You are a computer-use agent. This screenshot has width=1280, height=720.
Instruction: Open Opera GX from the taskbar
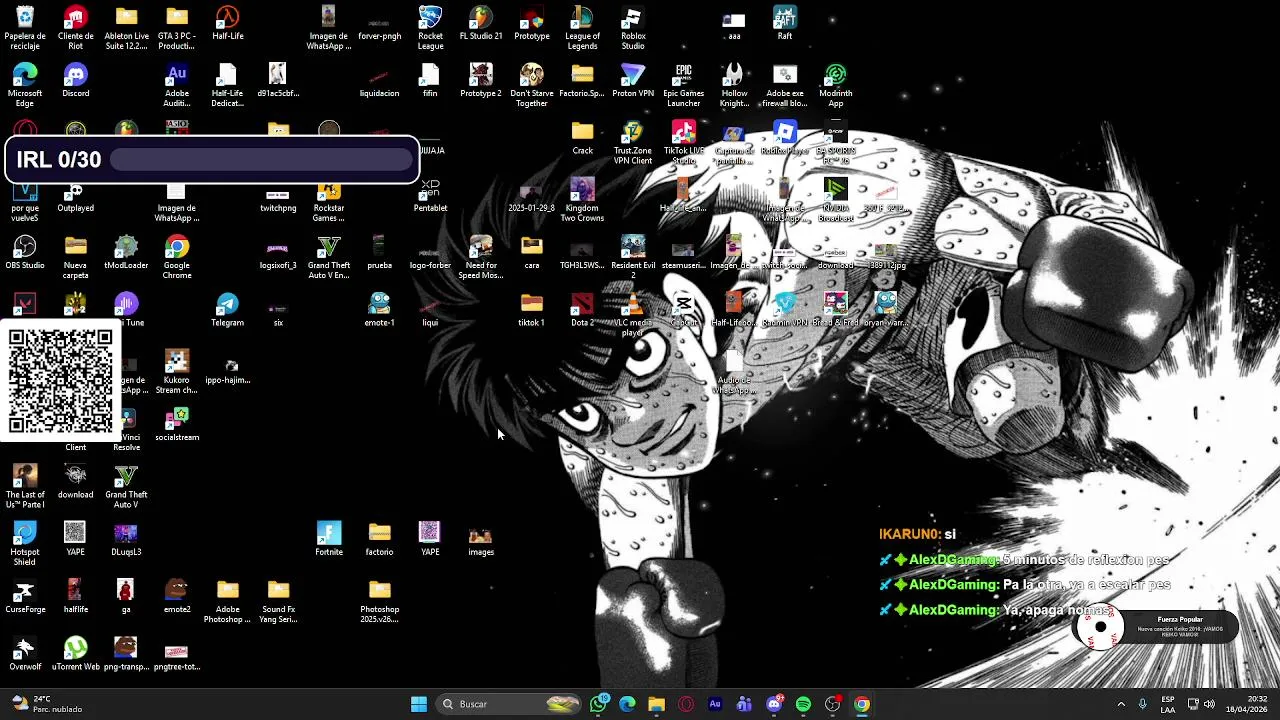coord(686,704)
